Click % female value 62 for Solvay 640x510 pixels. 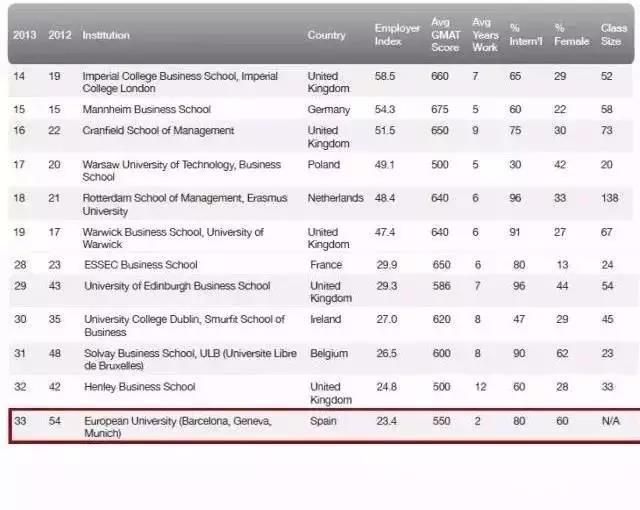562,353
